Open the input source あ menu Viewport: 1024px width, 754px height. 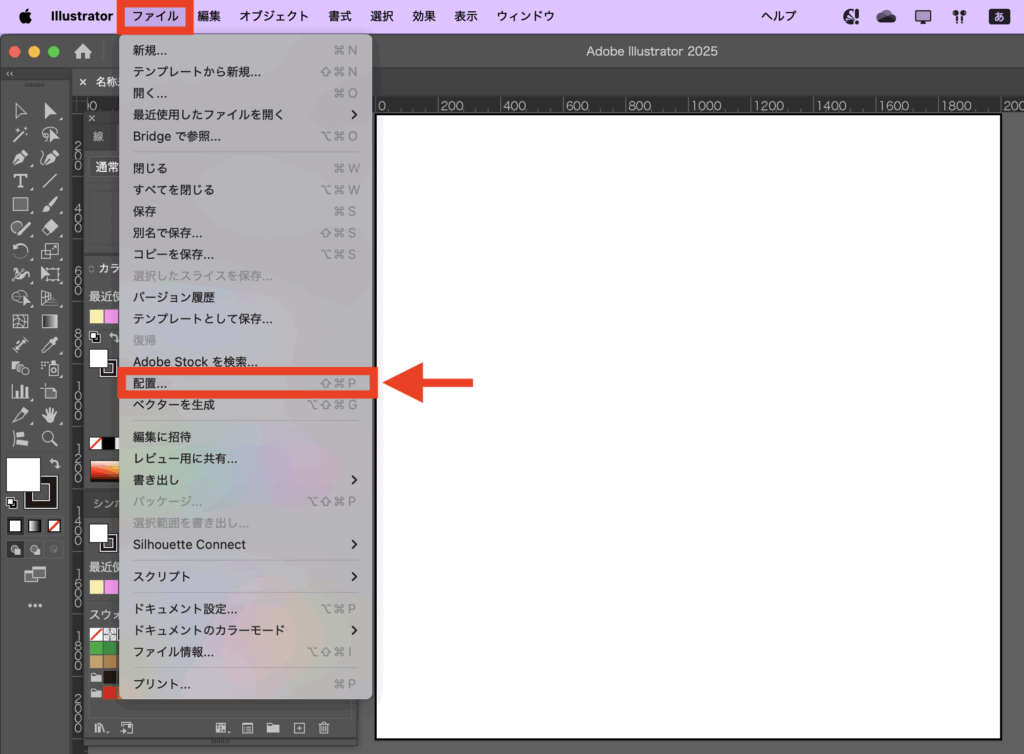pyautogui.click(x=999, y=16)
